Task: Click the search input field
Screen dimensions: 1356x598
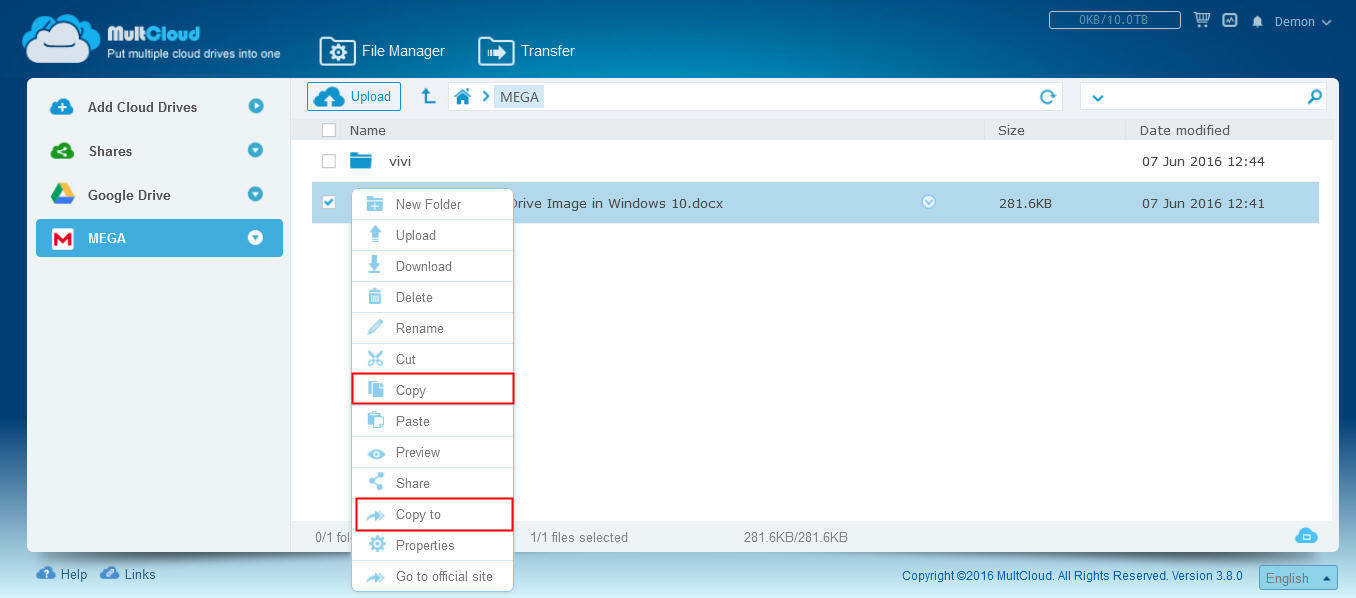Action: (x=1204, y=97)
